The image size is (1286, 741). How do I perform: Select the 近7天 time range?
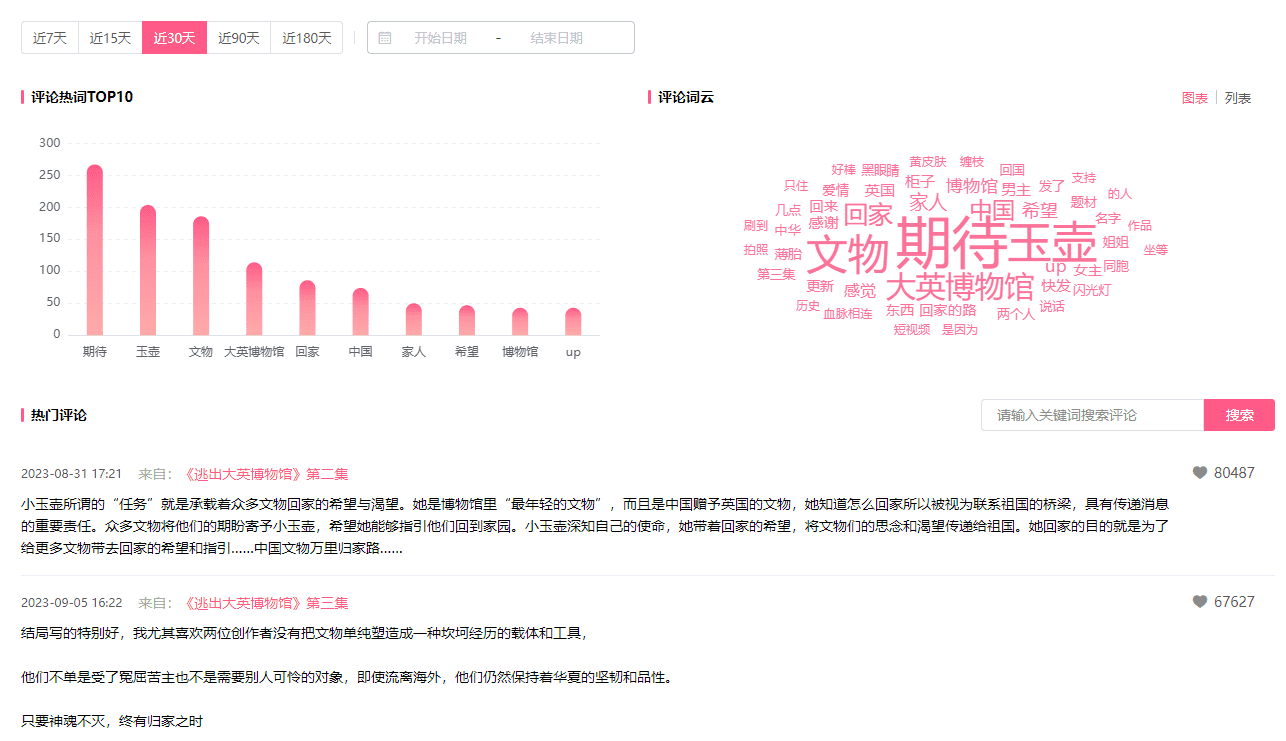(x=50, y=38)
